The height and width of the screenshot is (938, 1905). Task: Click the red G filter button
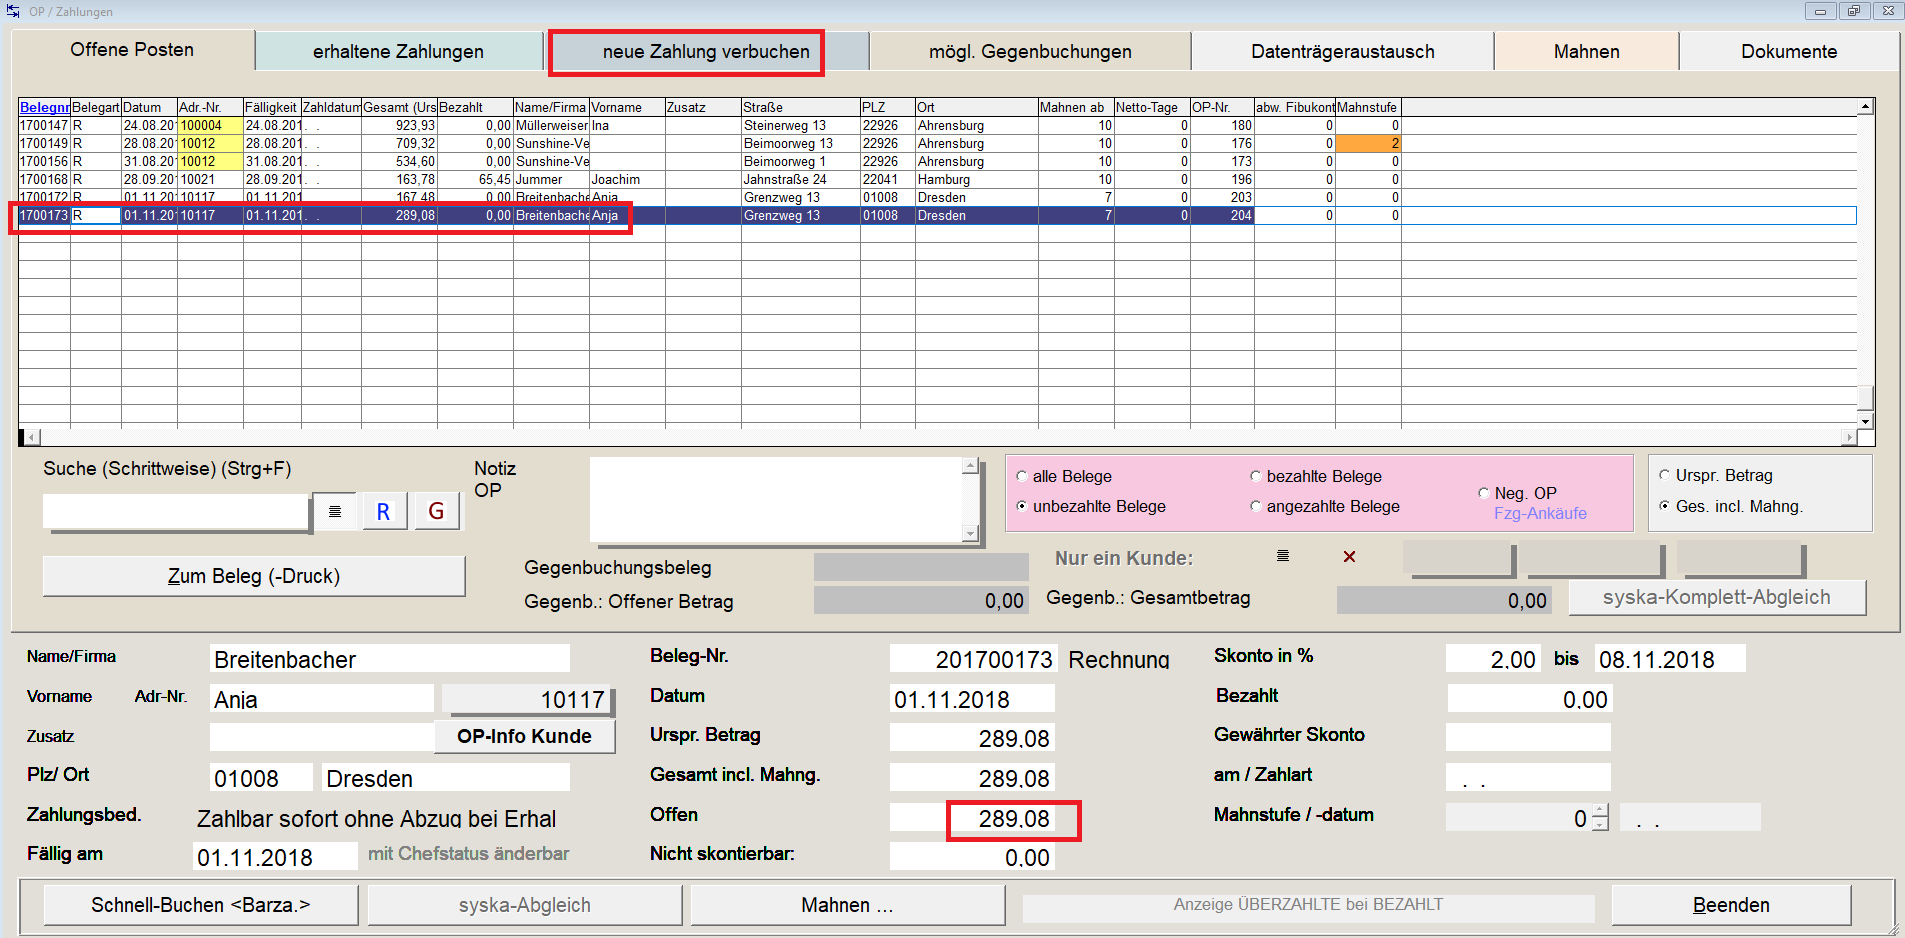click(x=436, y=511)
